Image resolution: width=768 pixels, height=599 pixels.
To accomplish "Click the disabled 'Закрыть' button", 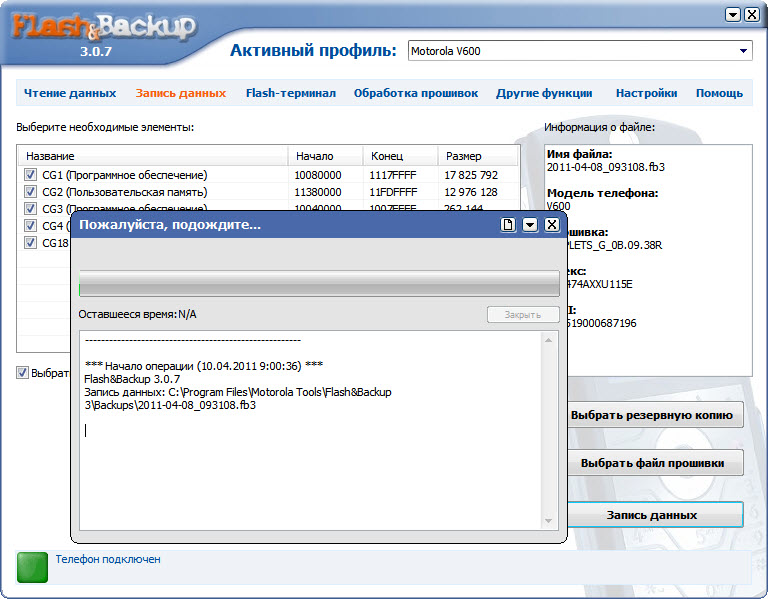I will (x=523, y=314).
